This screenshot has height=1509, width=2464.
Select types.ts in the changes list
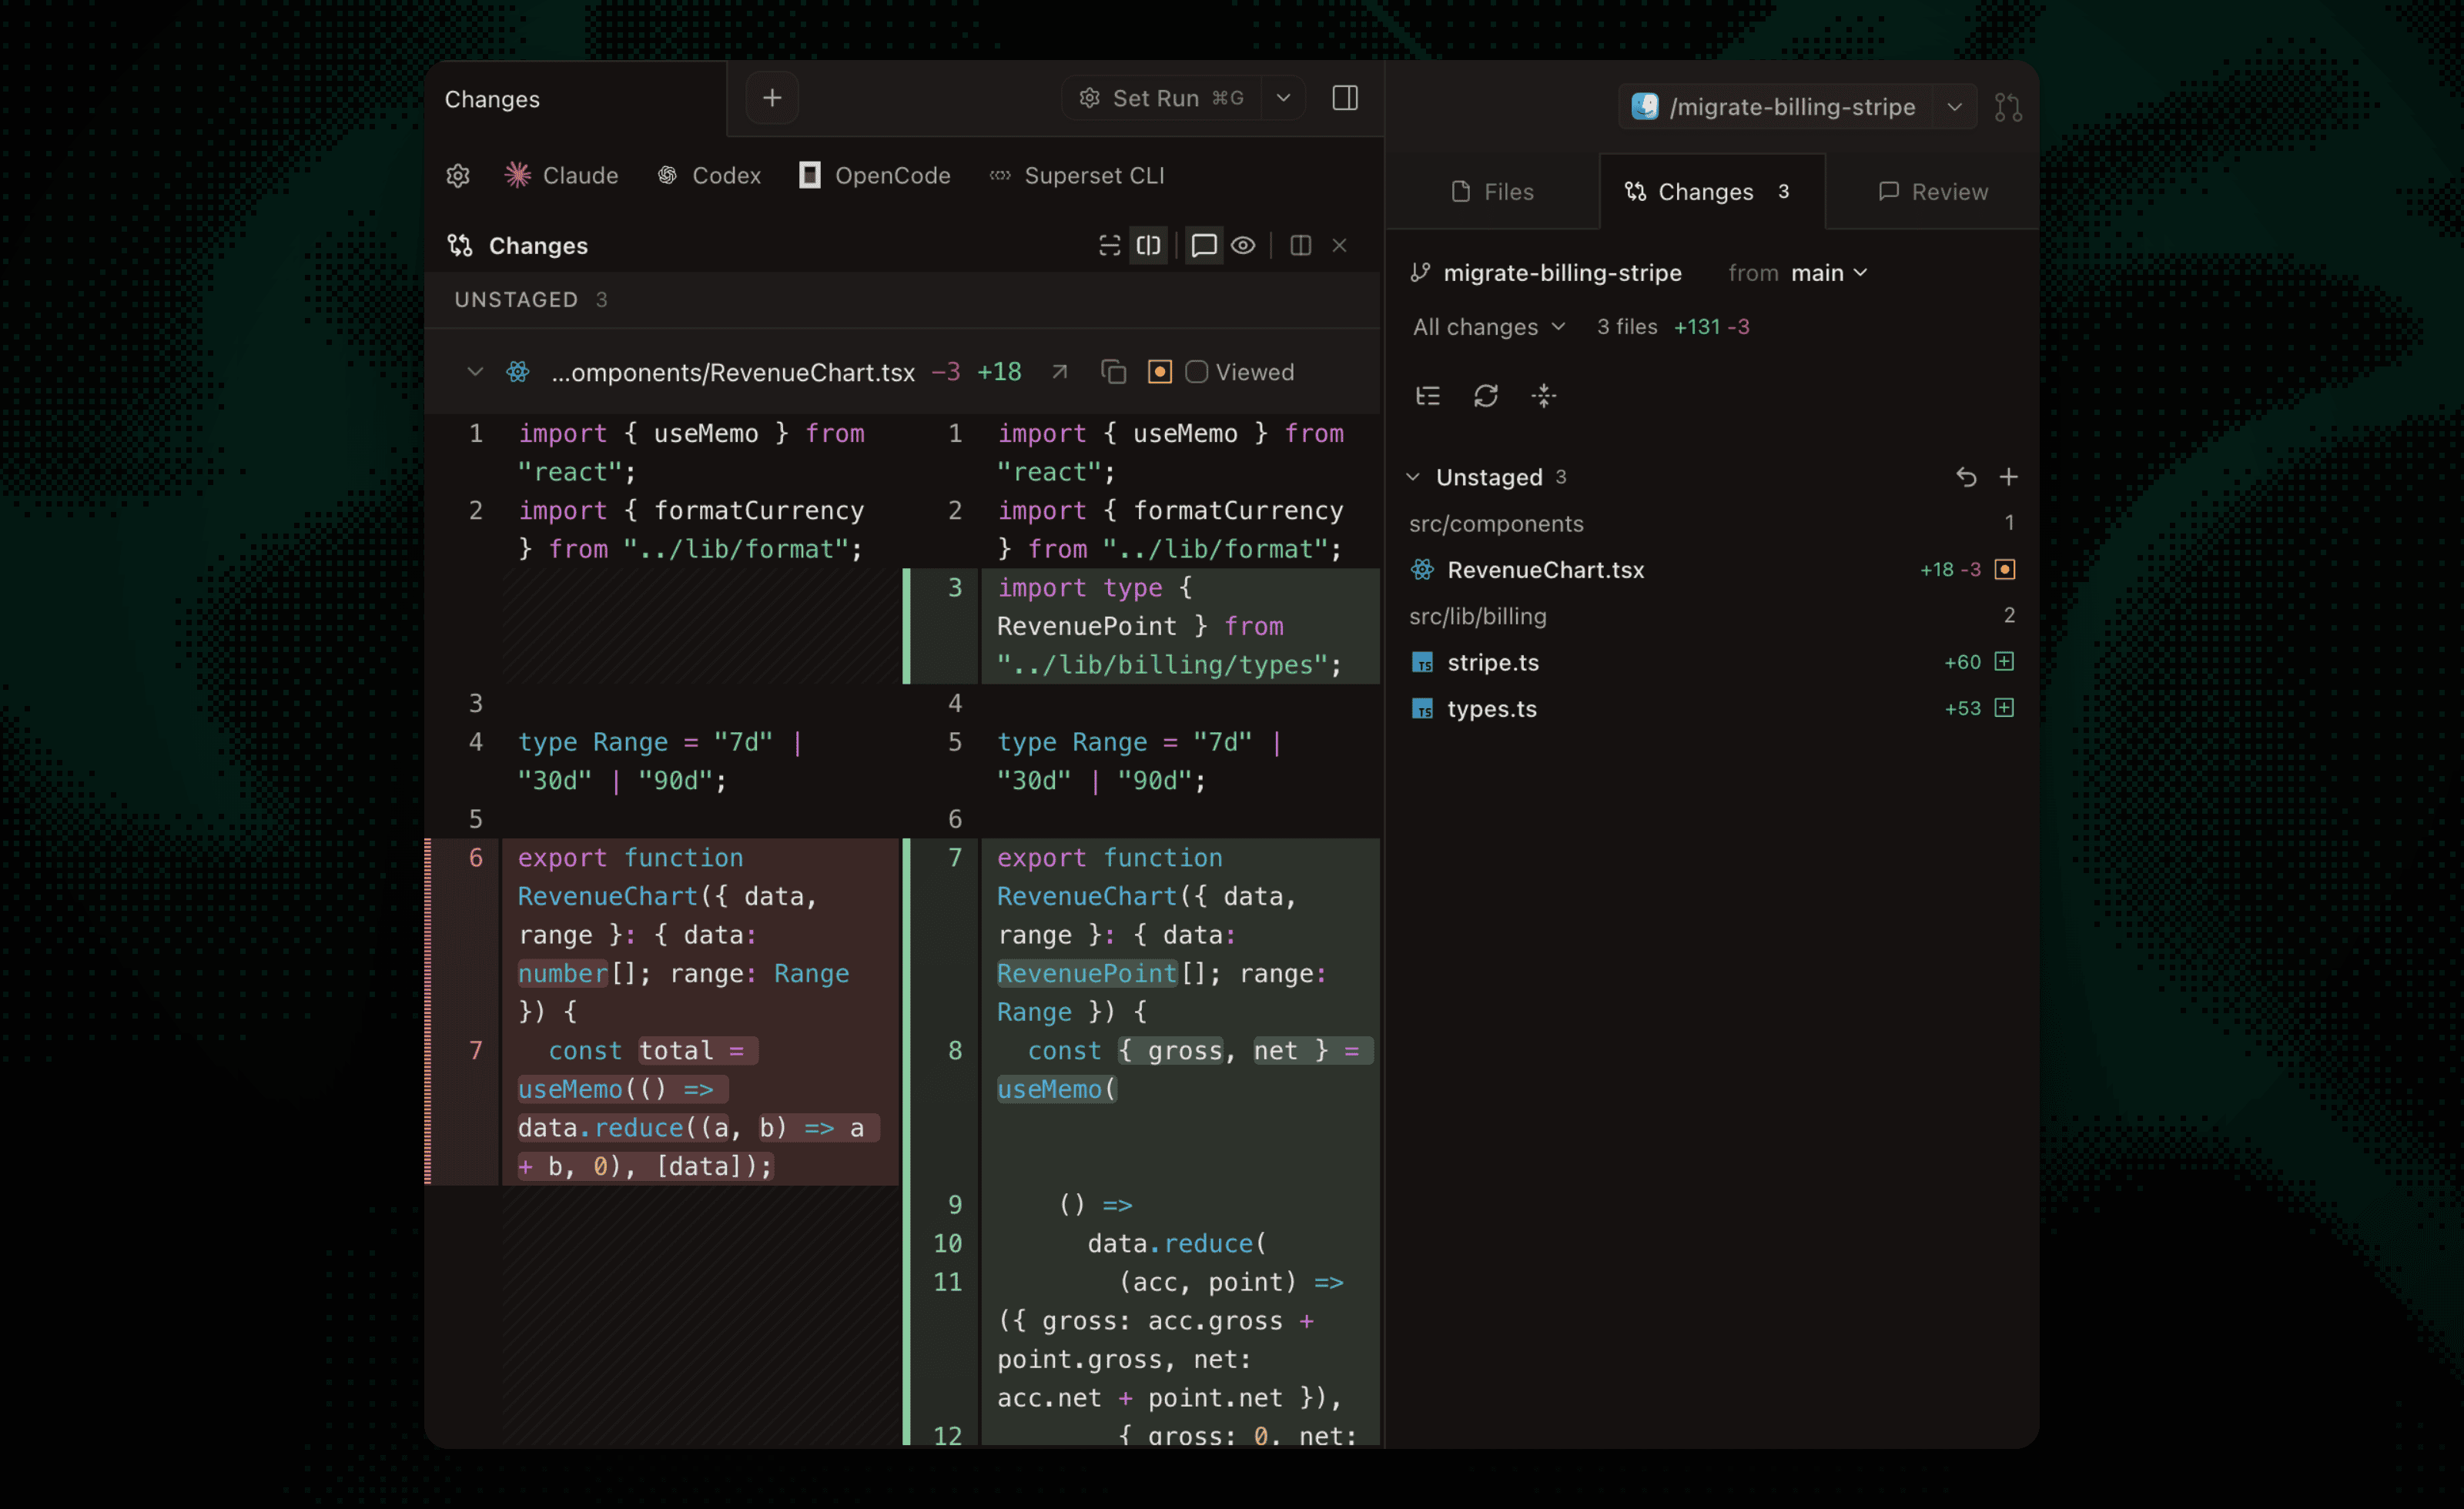1712,708
